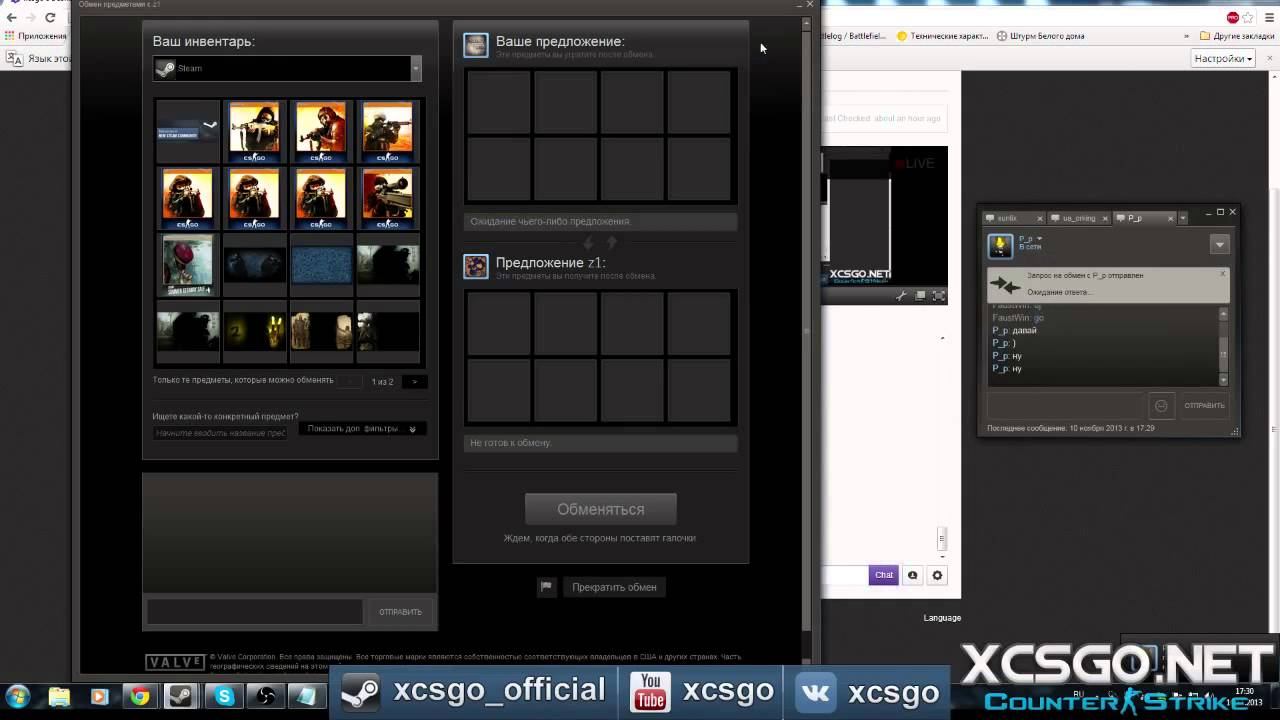This screenshot has height=720, width=1280.
Task: Click chat scrollbar up arrow
Action: click(1224, 314)
